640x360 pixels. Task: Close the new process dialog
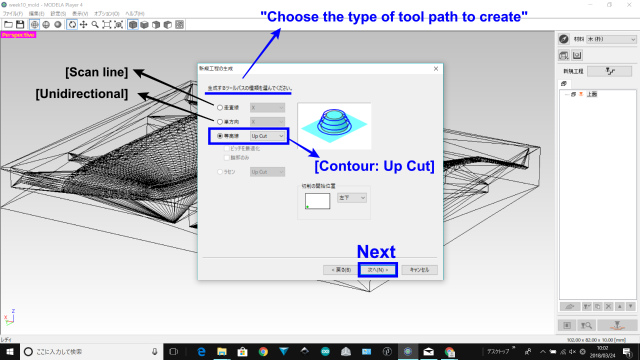(436, 69)
